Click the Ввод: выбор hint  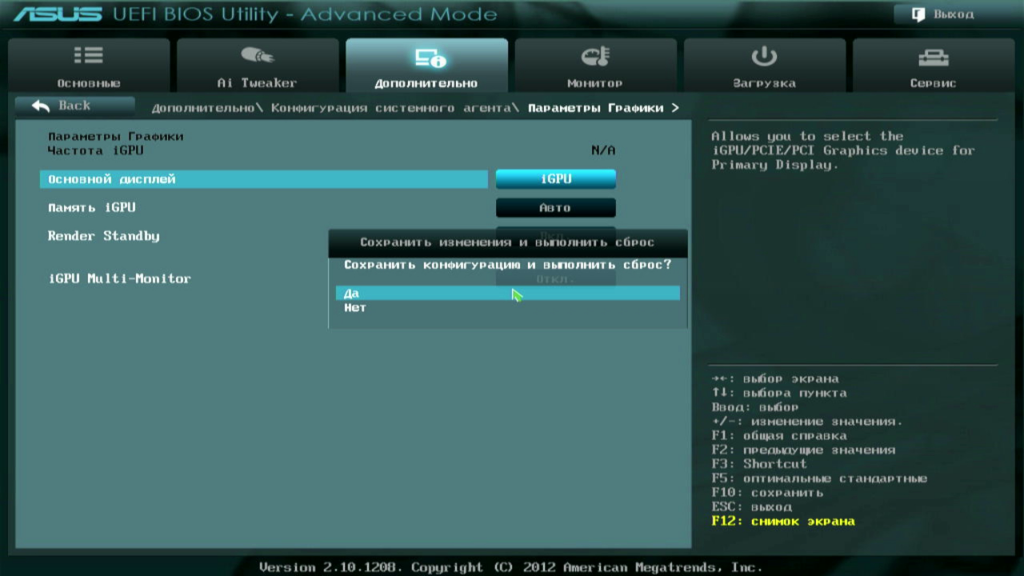click(x=755, y=408)
